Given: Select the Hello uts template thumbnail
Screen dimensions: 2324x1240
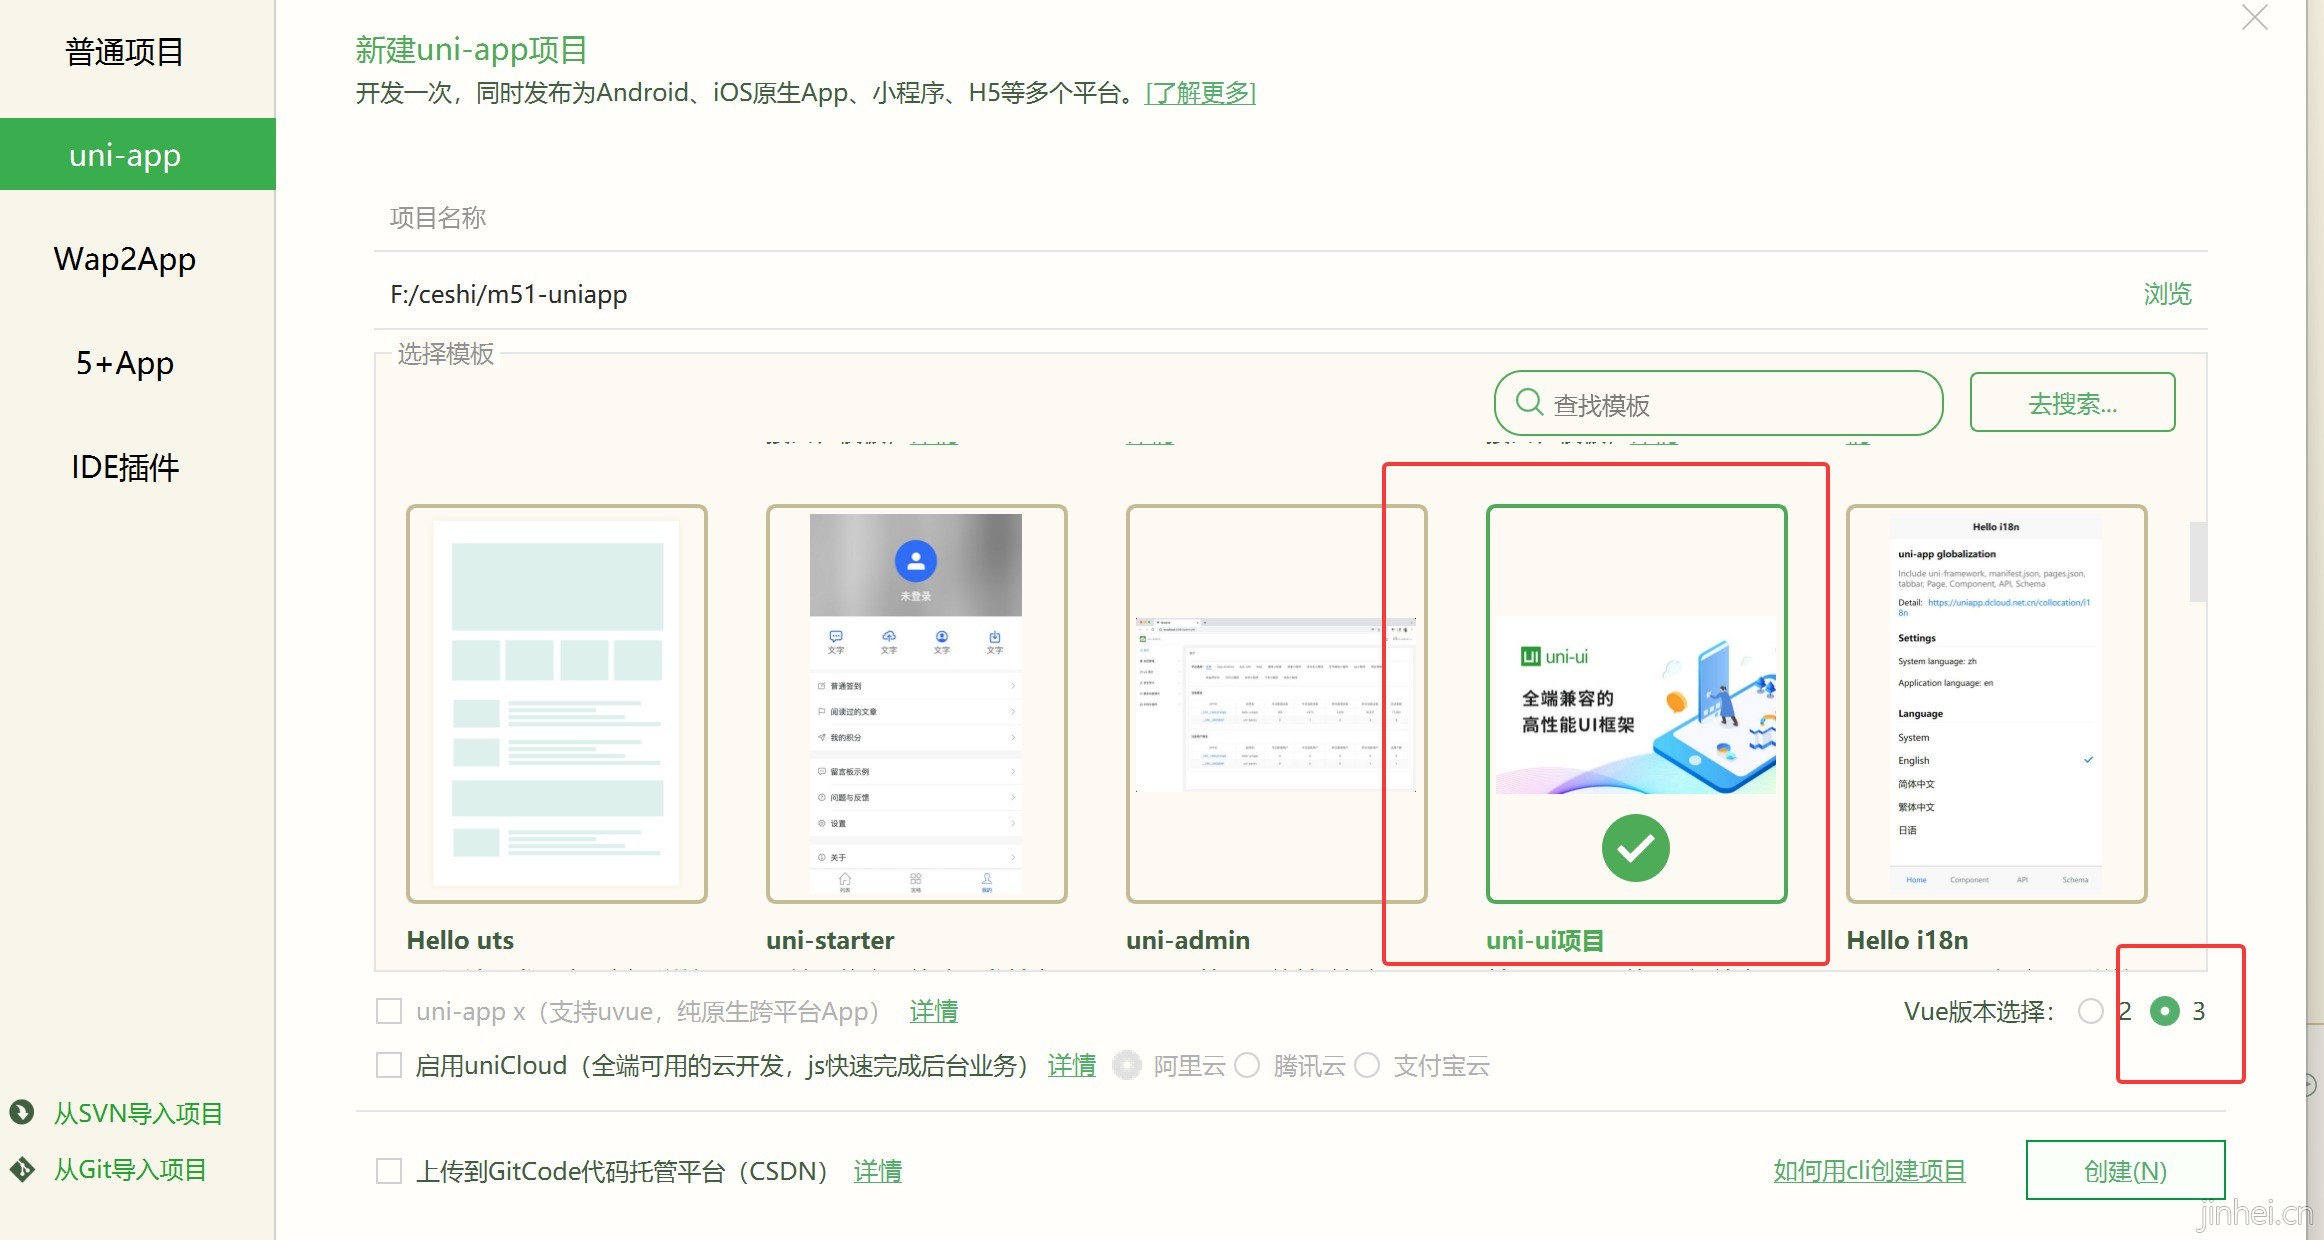Looking at the screenshot, I should pyautogui.click(x=557, y=703).
